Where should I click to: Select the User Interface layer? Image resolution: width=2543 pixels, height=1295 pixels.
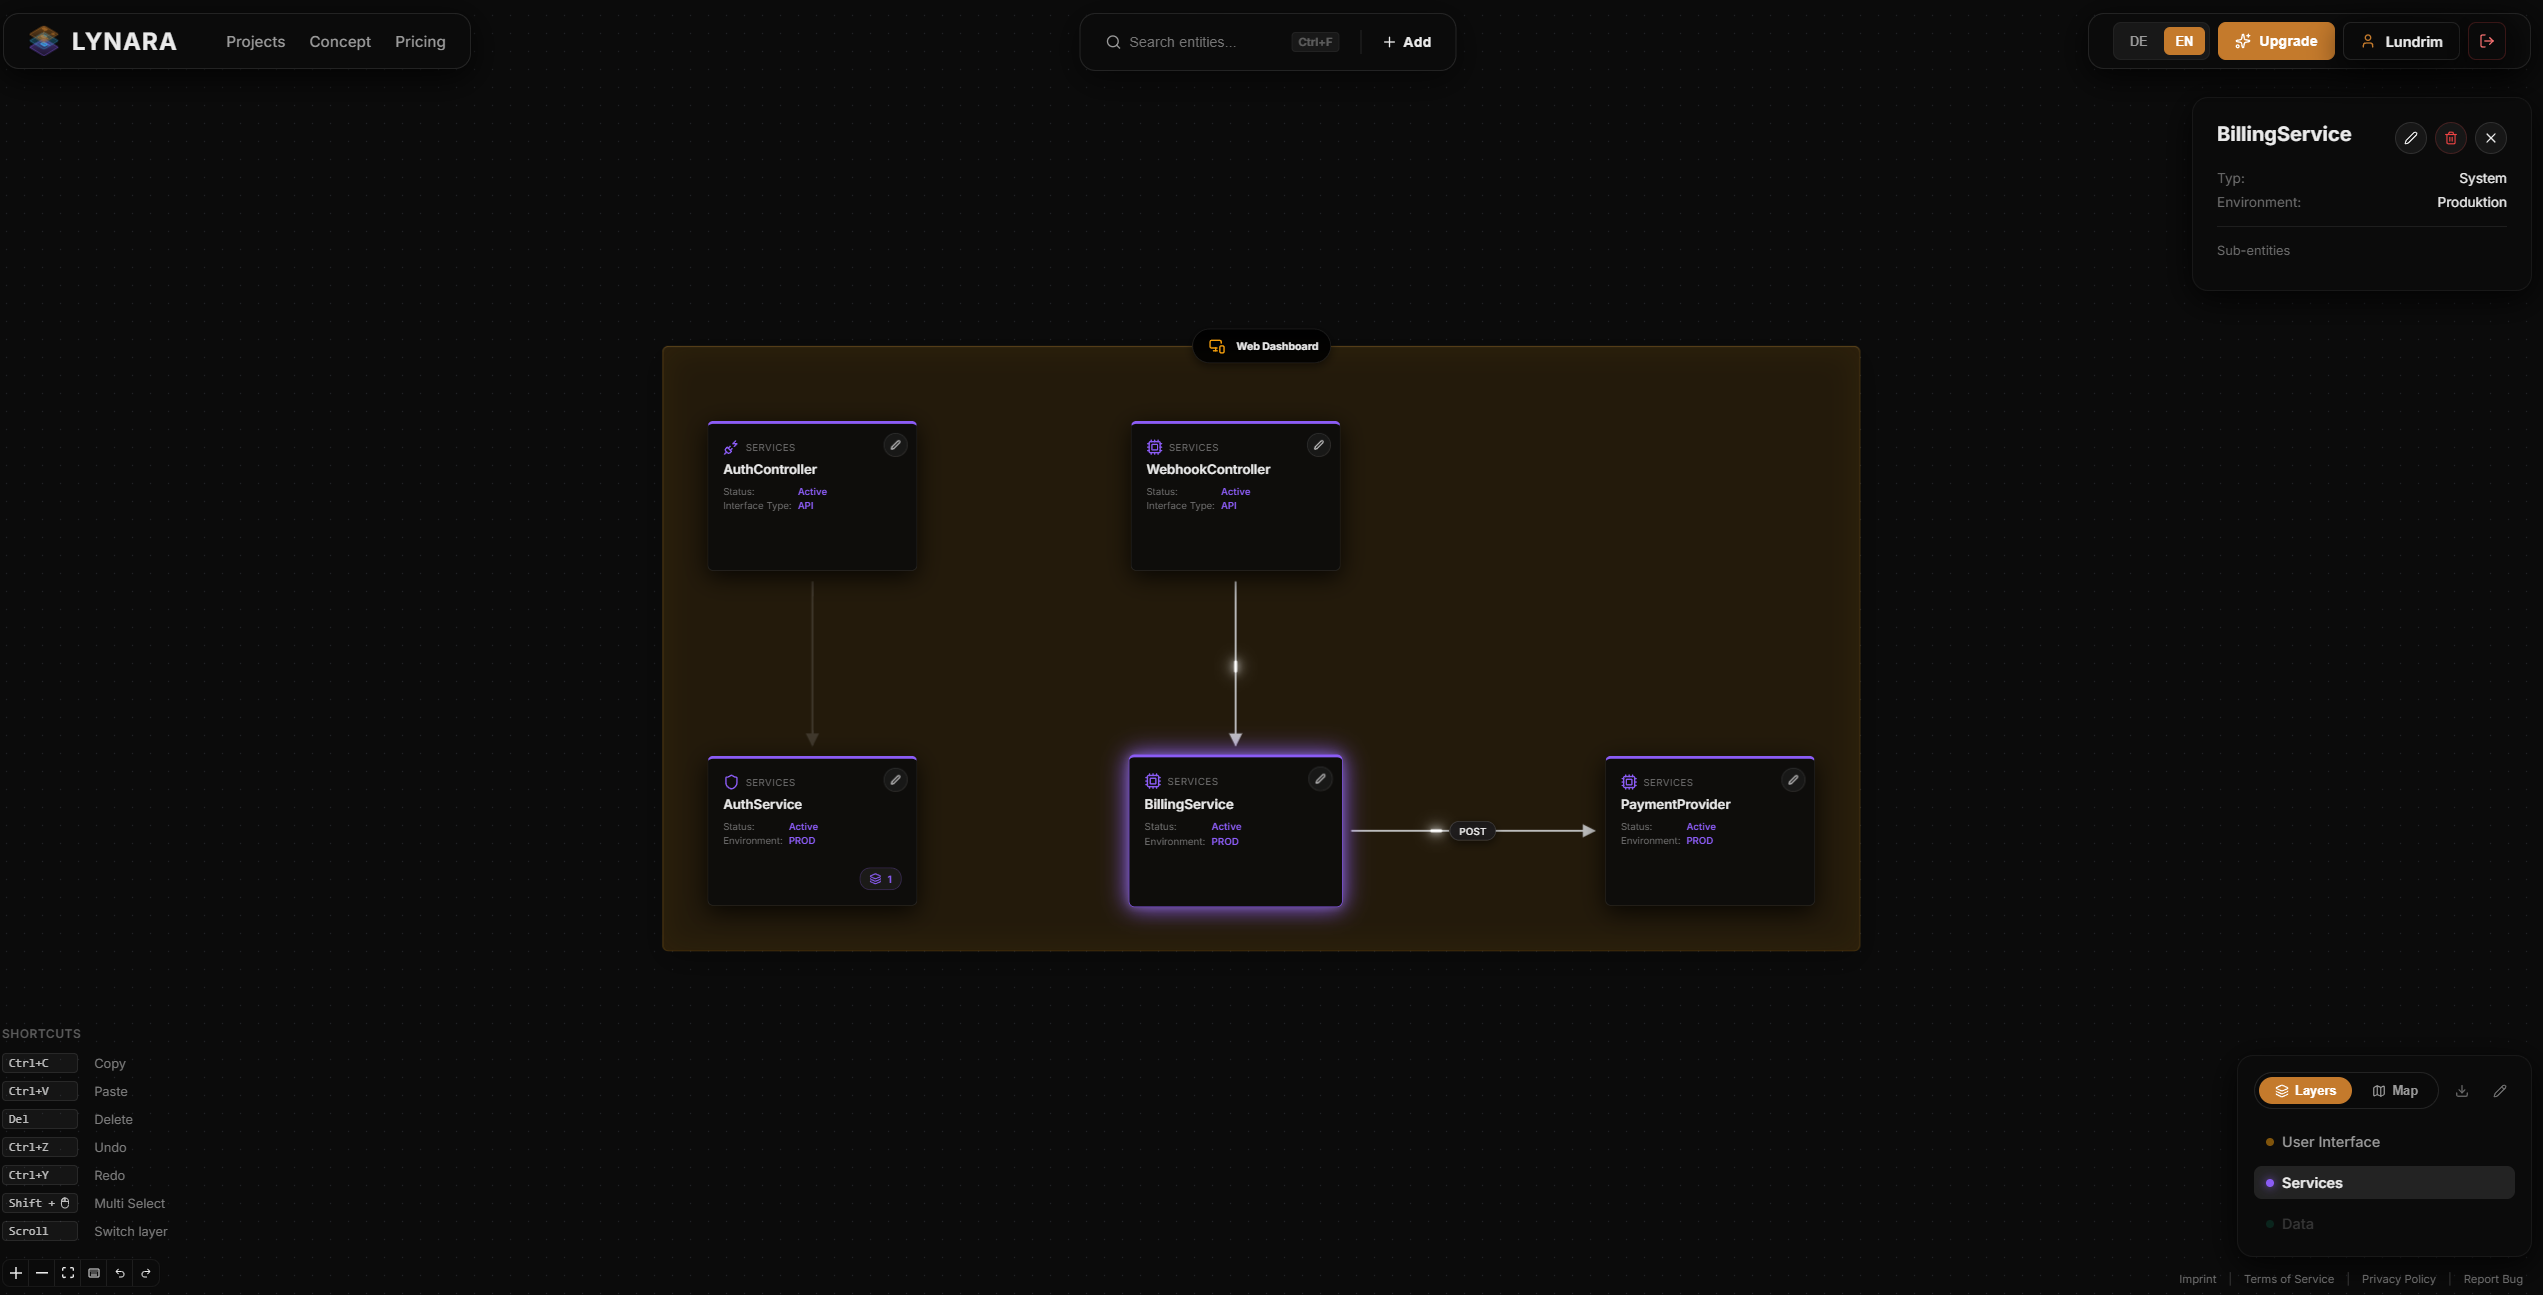coord(2330,1141)
